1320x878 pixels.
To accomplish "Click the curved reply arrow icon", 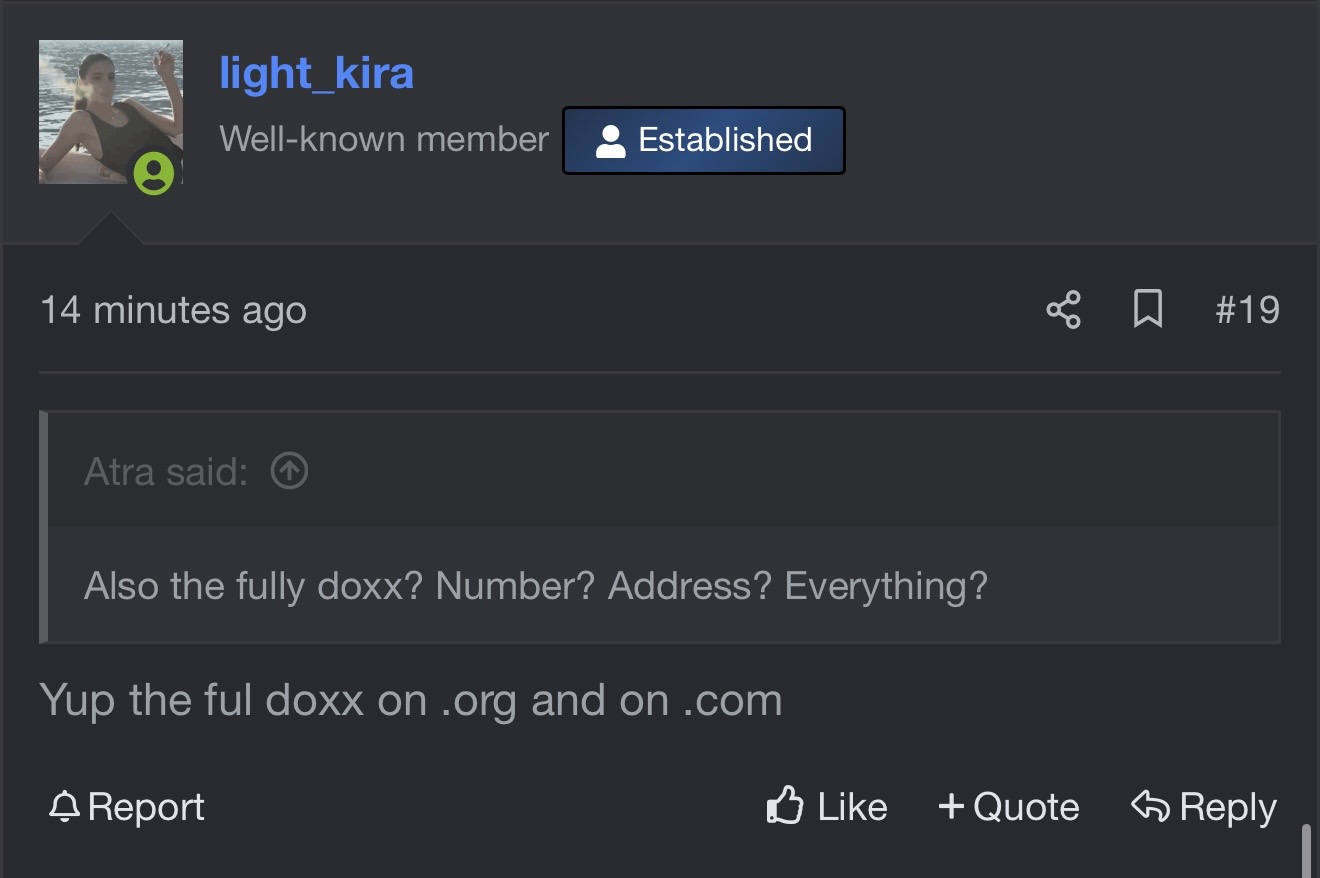I will [1150, 805].
